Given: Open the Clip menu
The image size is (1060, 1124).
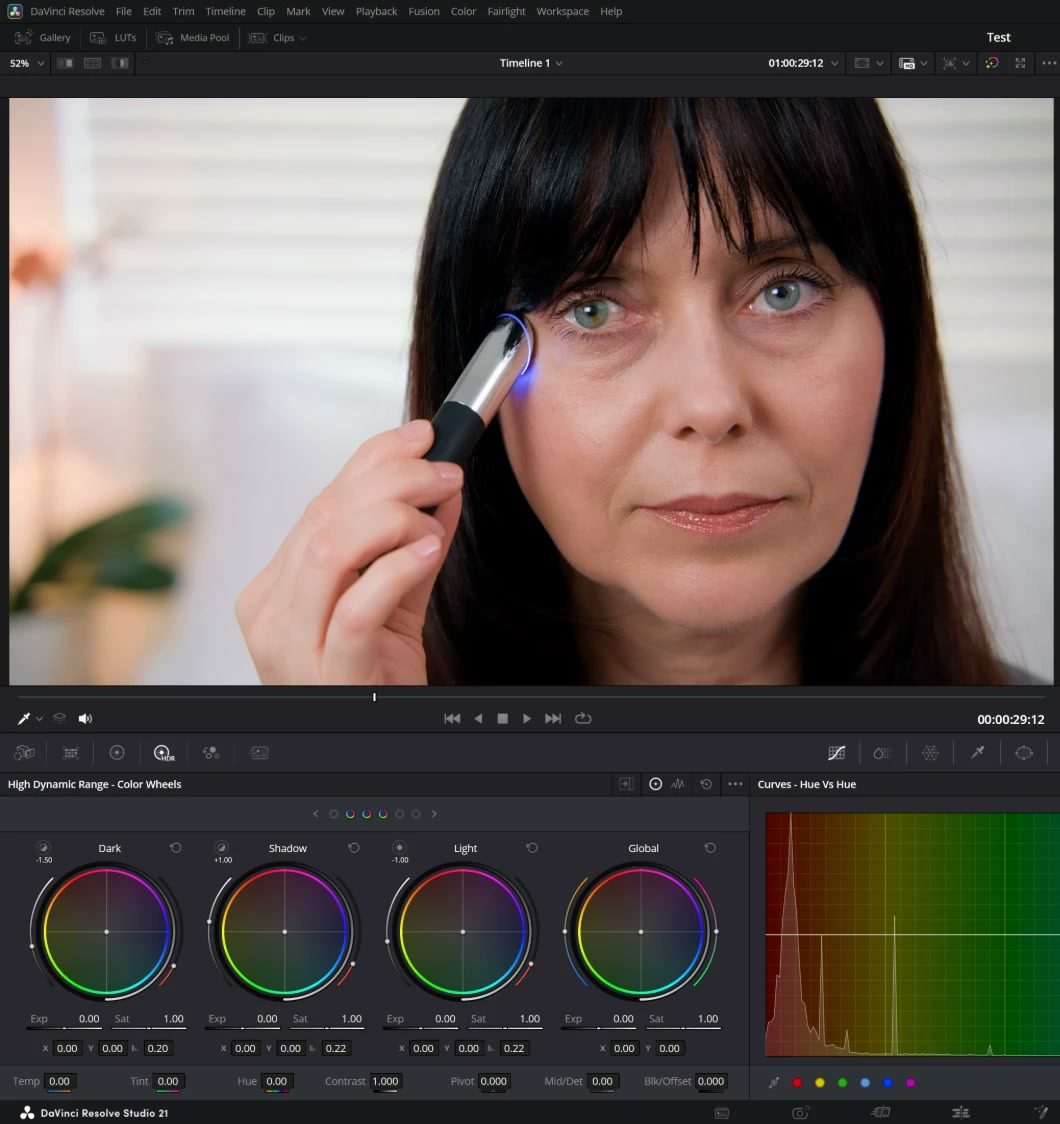Looking at the screenshot, I should [x=266, y=11].
